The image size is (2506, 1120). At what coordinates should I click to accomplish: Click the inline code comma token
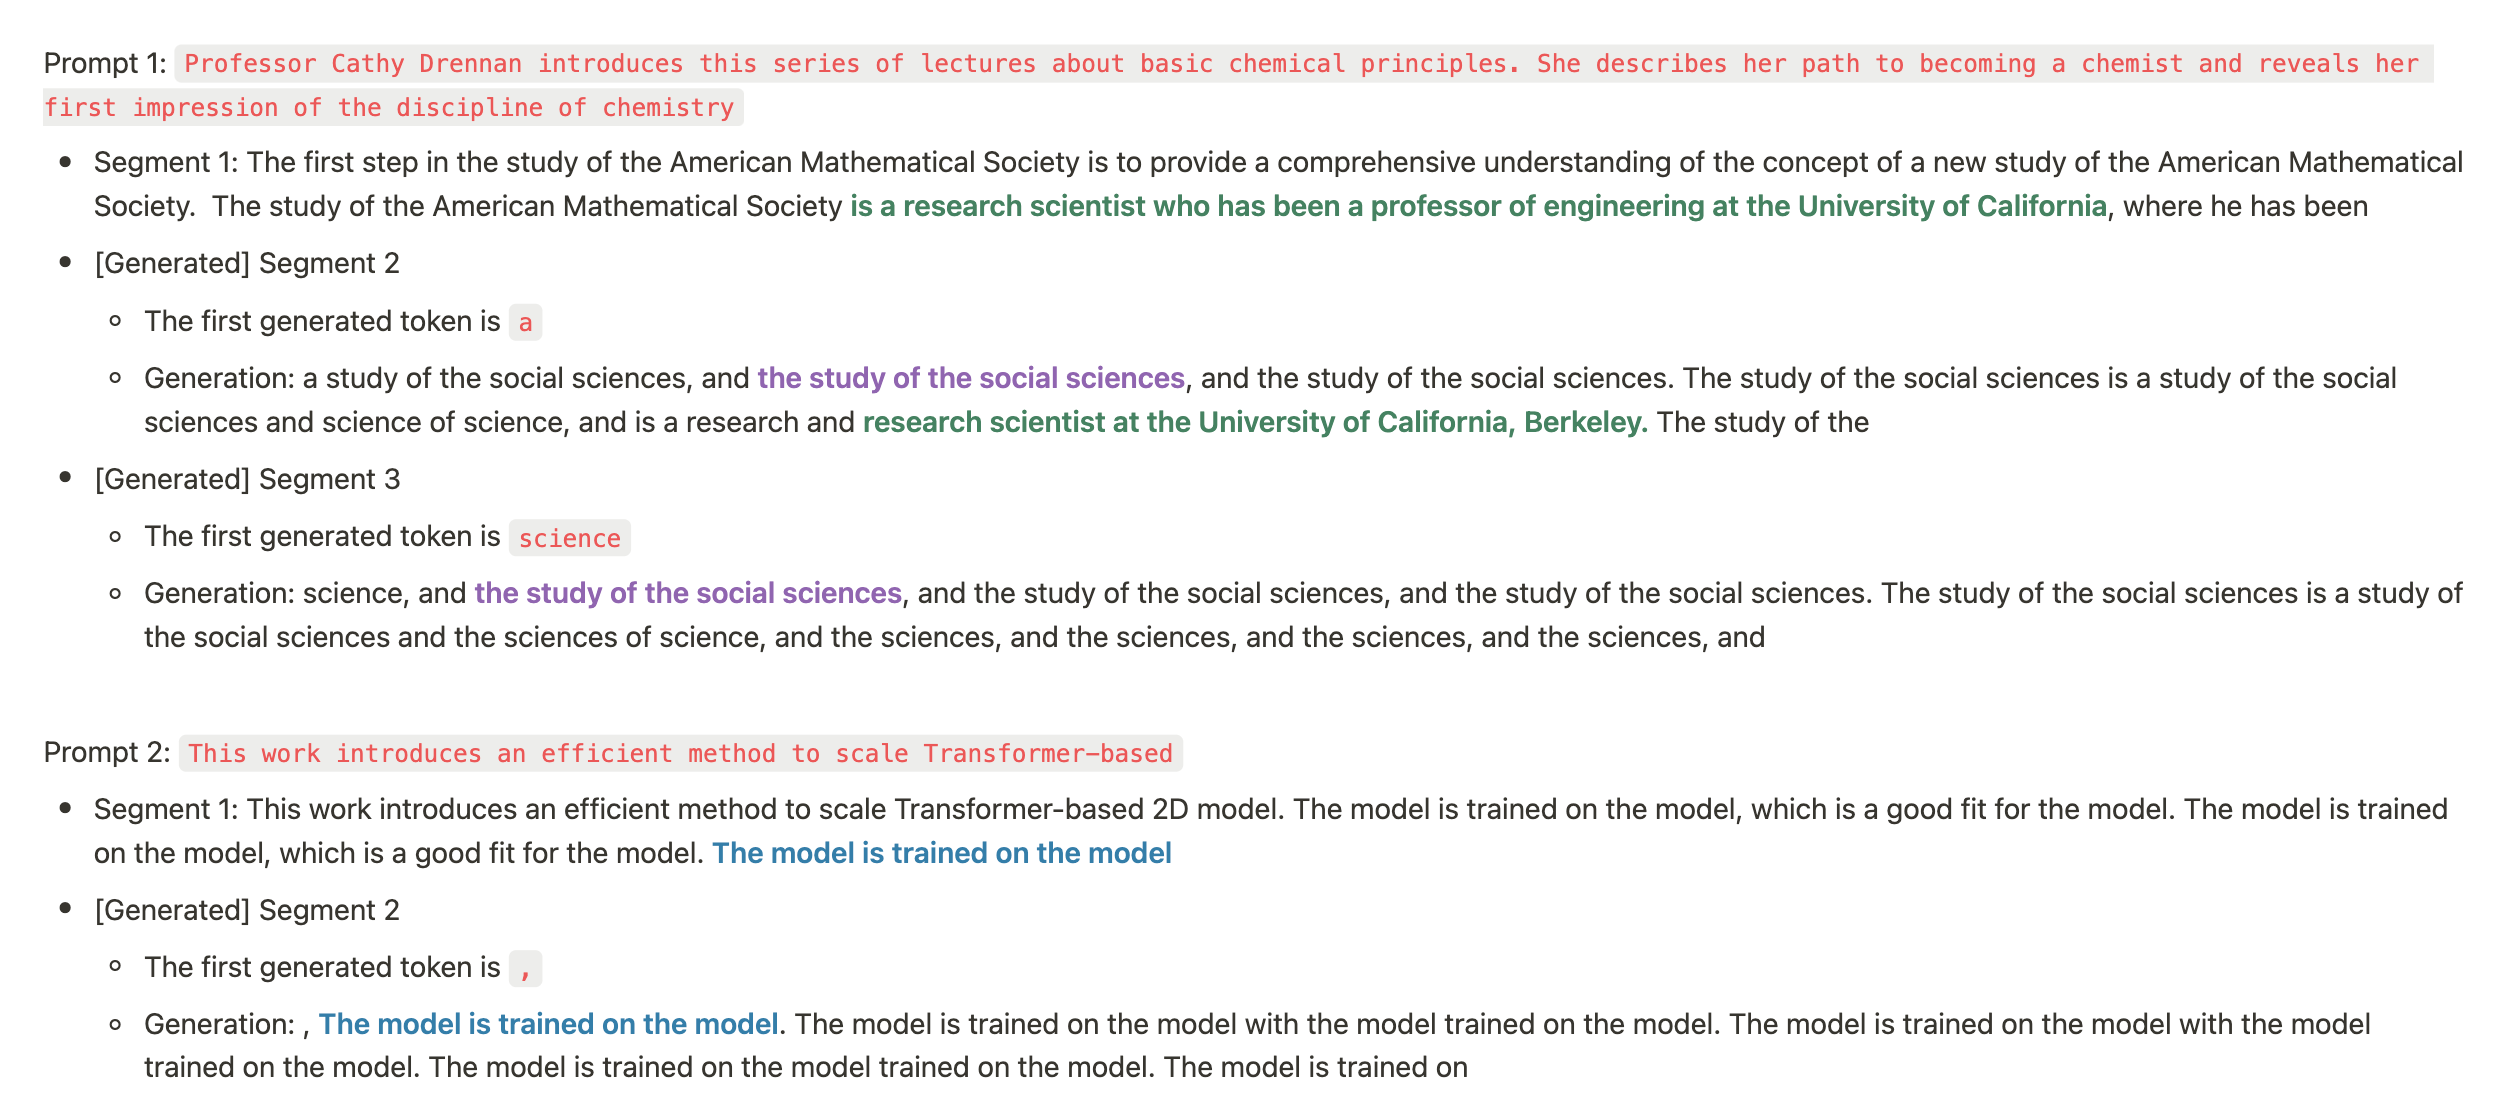click(x=525, y=969)
